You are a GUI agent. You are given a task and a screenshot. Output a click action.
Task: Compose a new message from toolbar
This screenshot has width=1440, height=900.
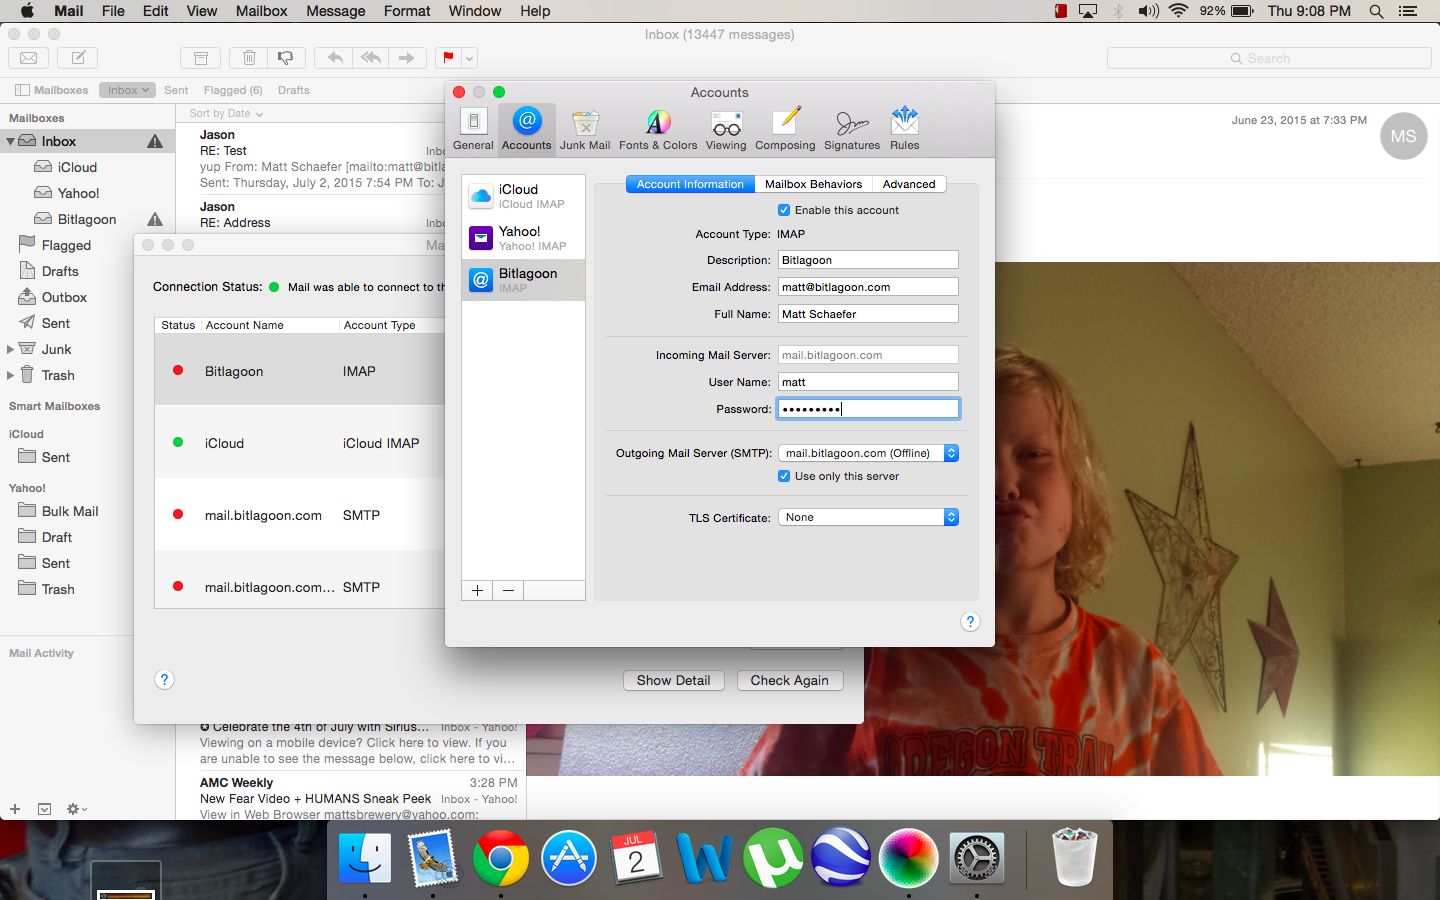(x=78, y=58)
